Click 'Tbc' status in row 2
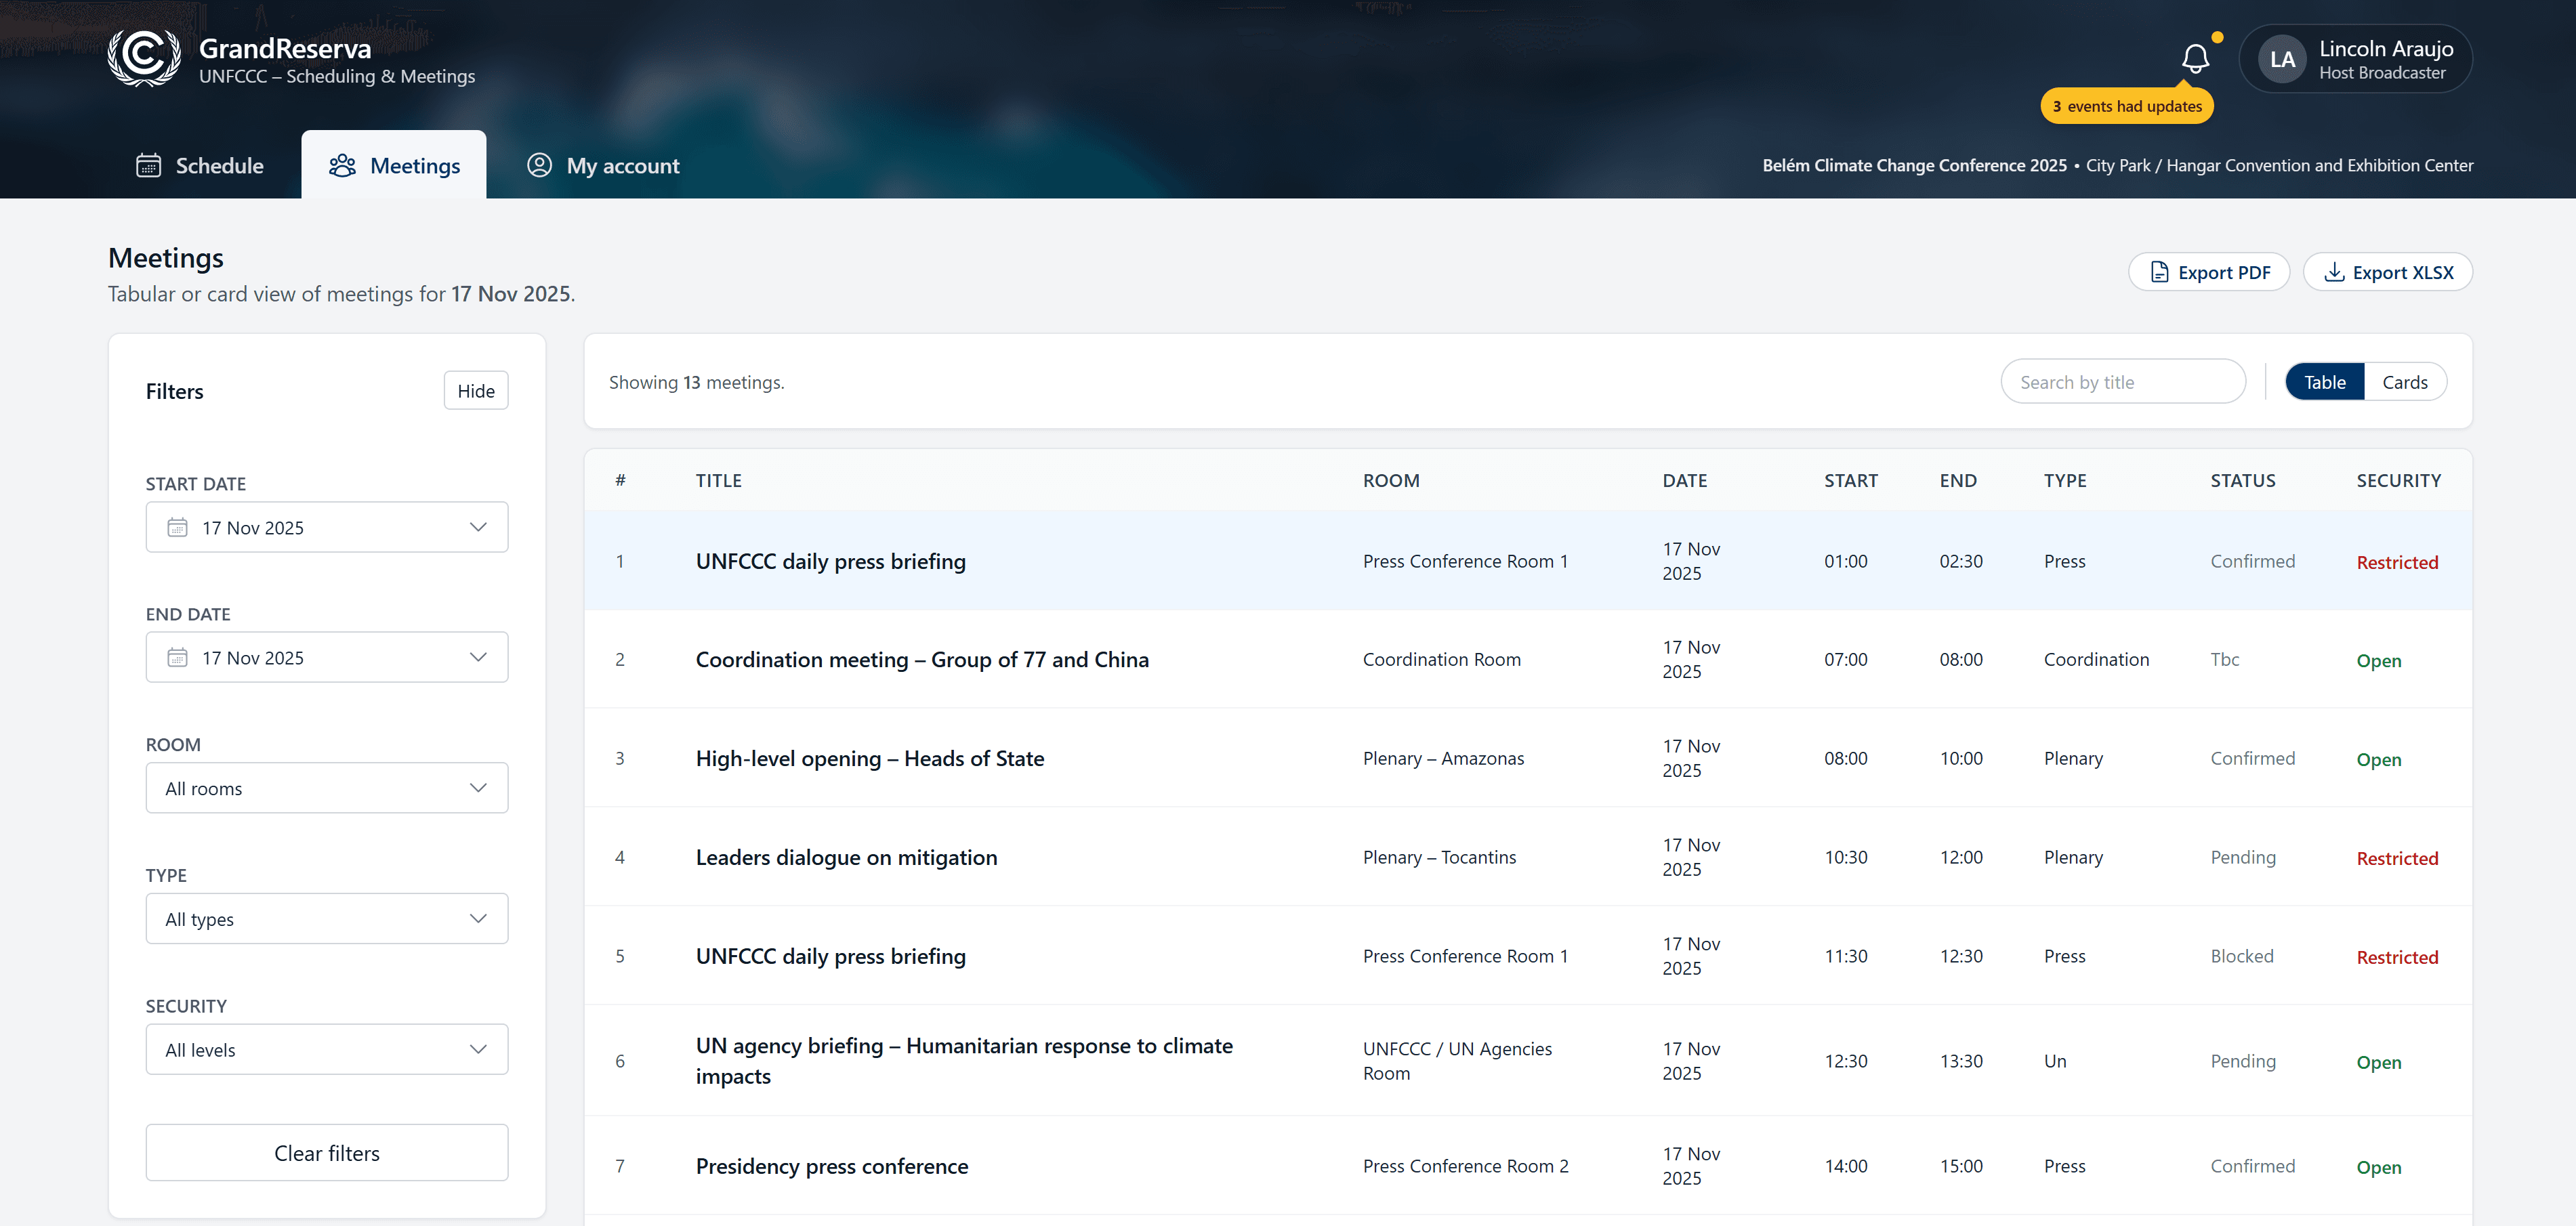This screenshot has height=1226, width=2576. coord(2224,660)
